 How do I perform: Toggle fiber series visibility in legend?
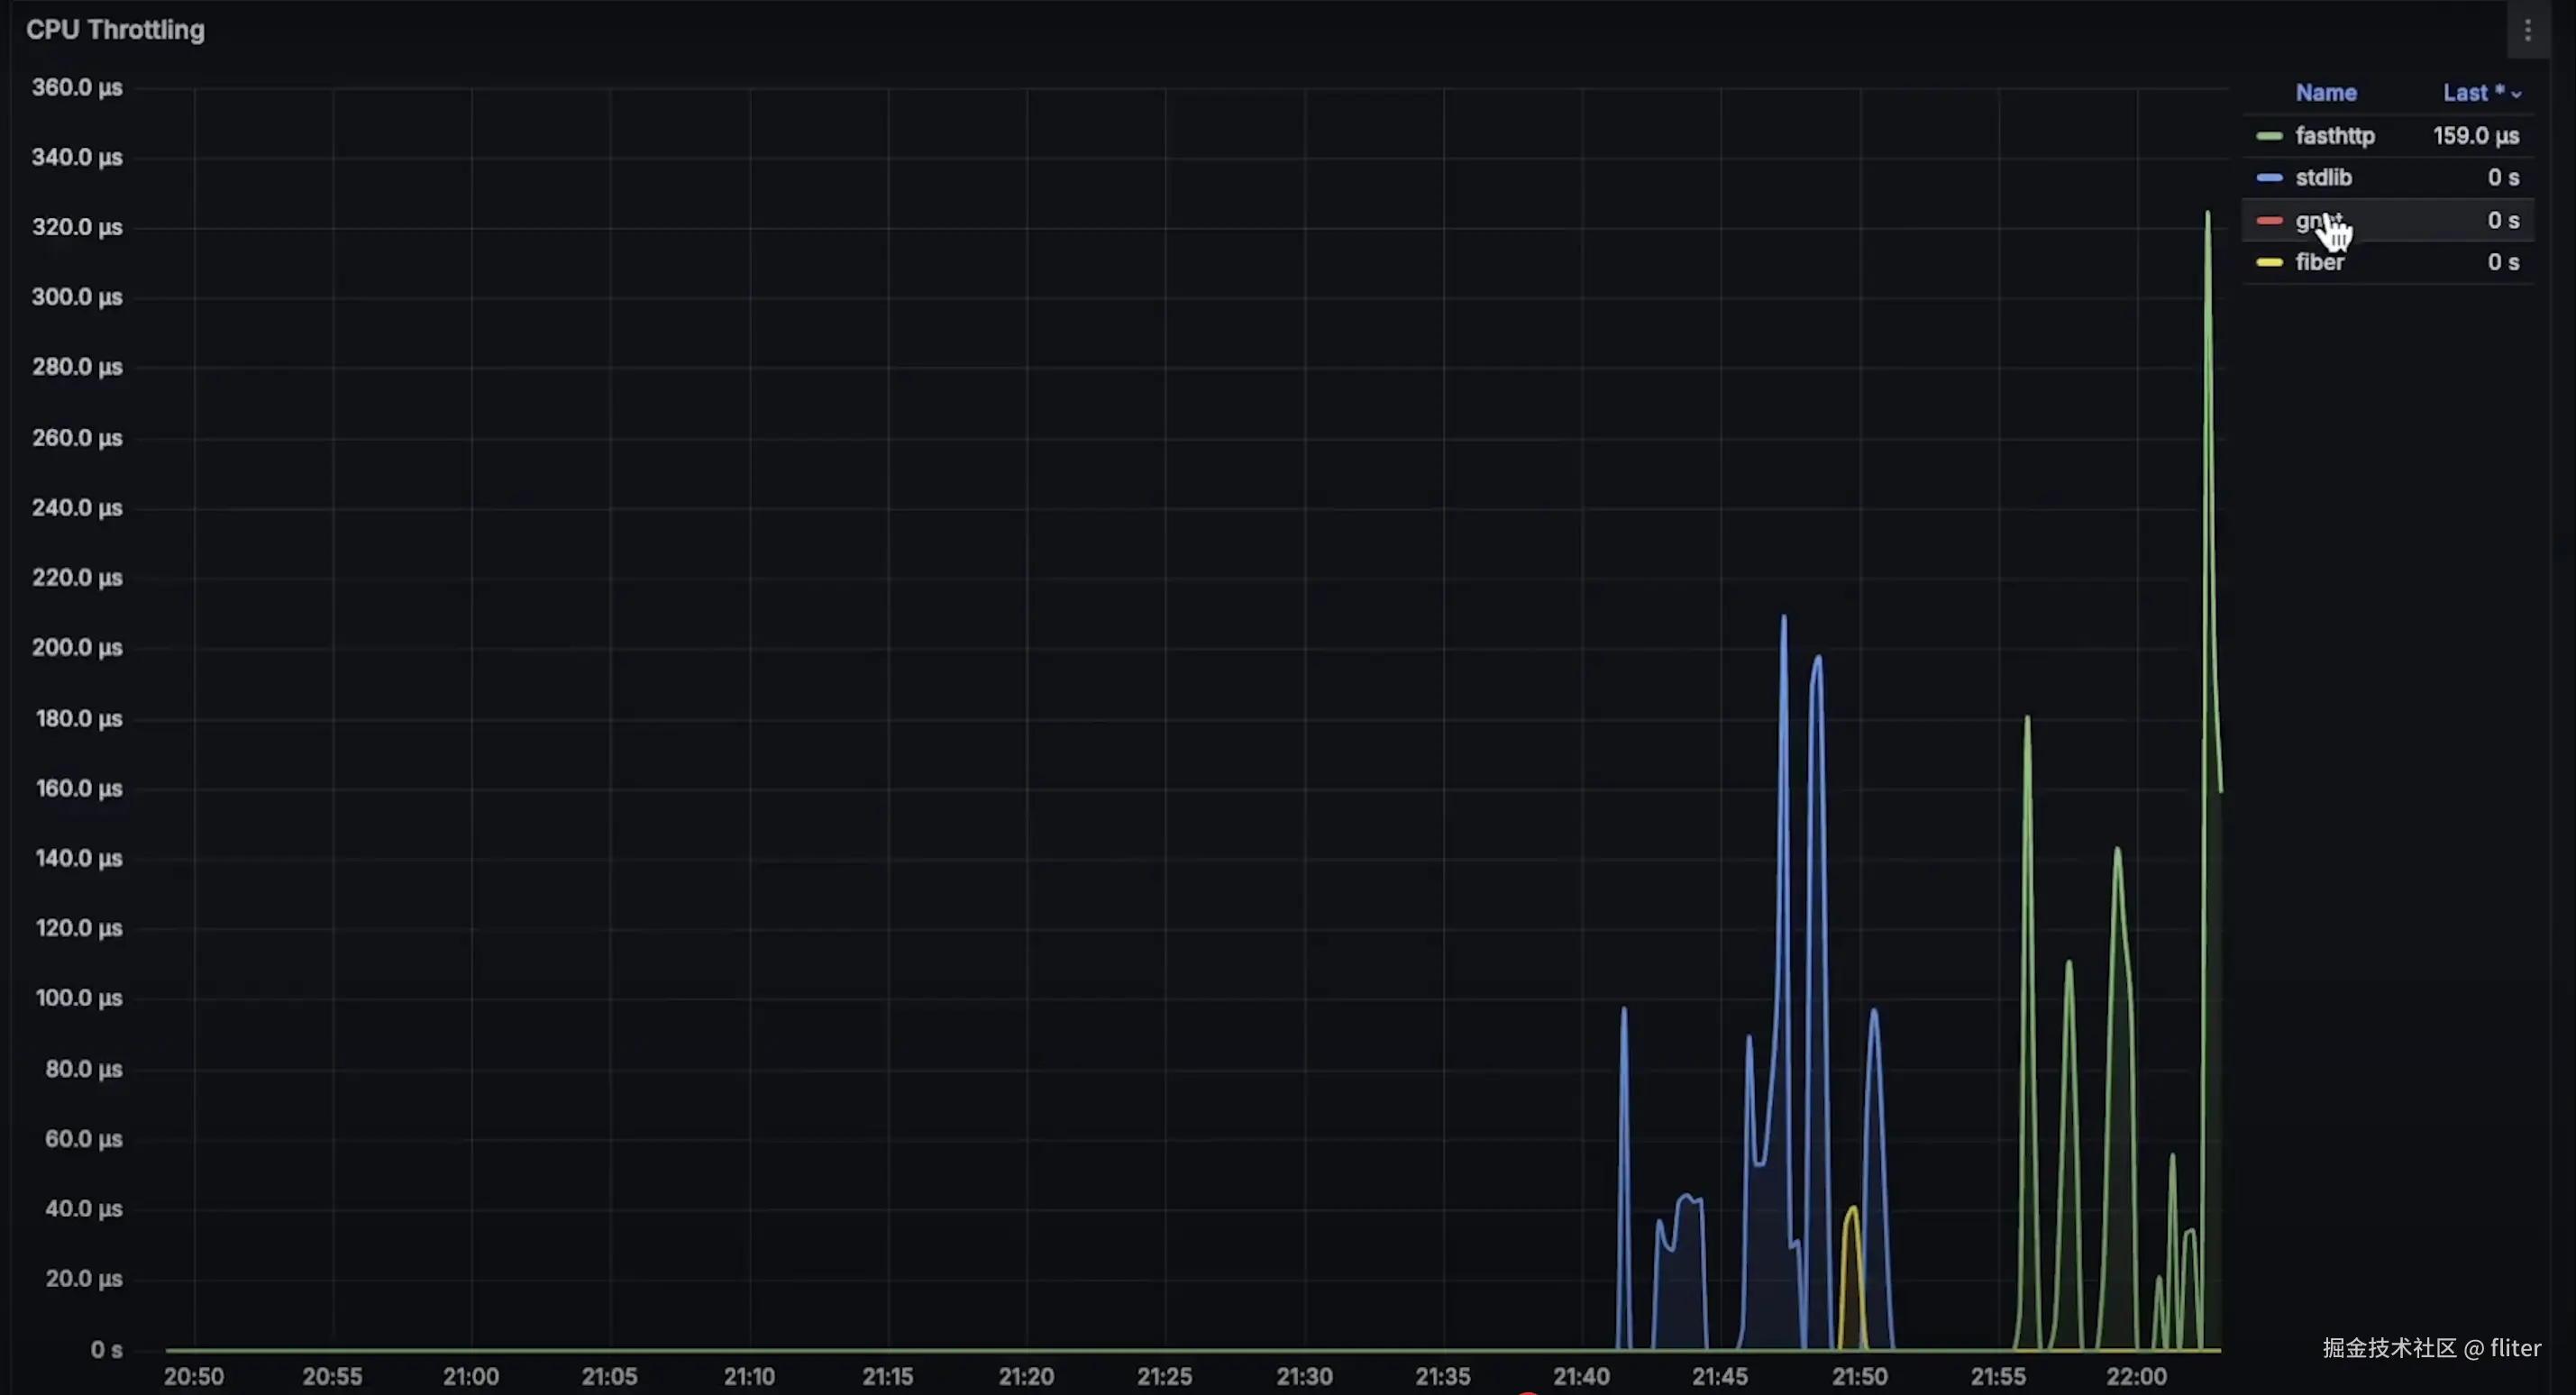[2319, 263]
